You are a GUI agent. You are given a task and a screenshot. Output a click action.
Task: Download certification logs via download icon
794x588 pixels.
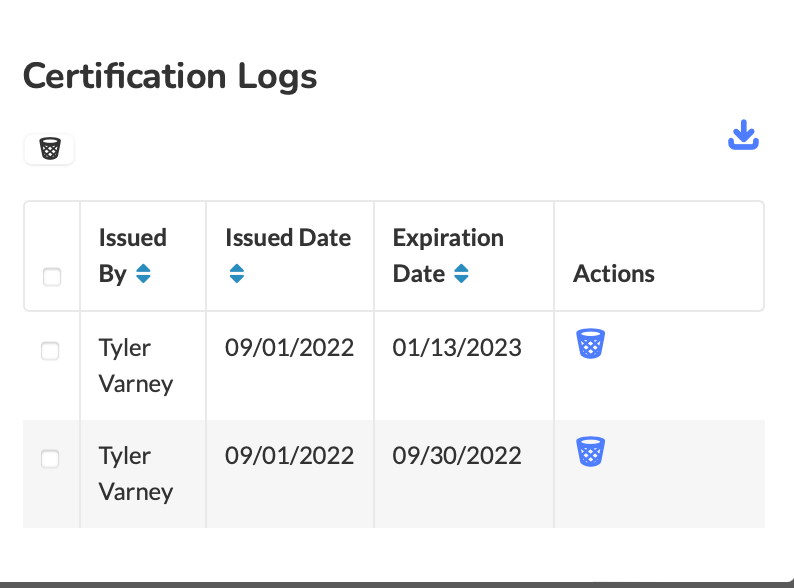pyautogui.click(x=743, y=135)
